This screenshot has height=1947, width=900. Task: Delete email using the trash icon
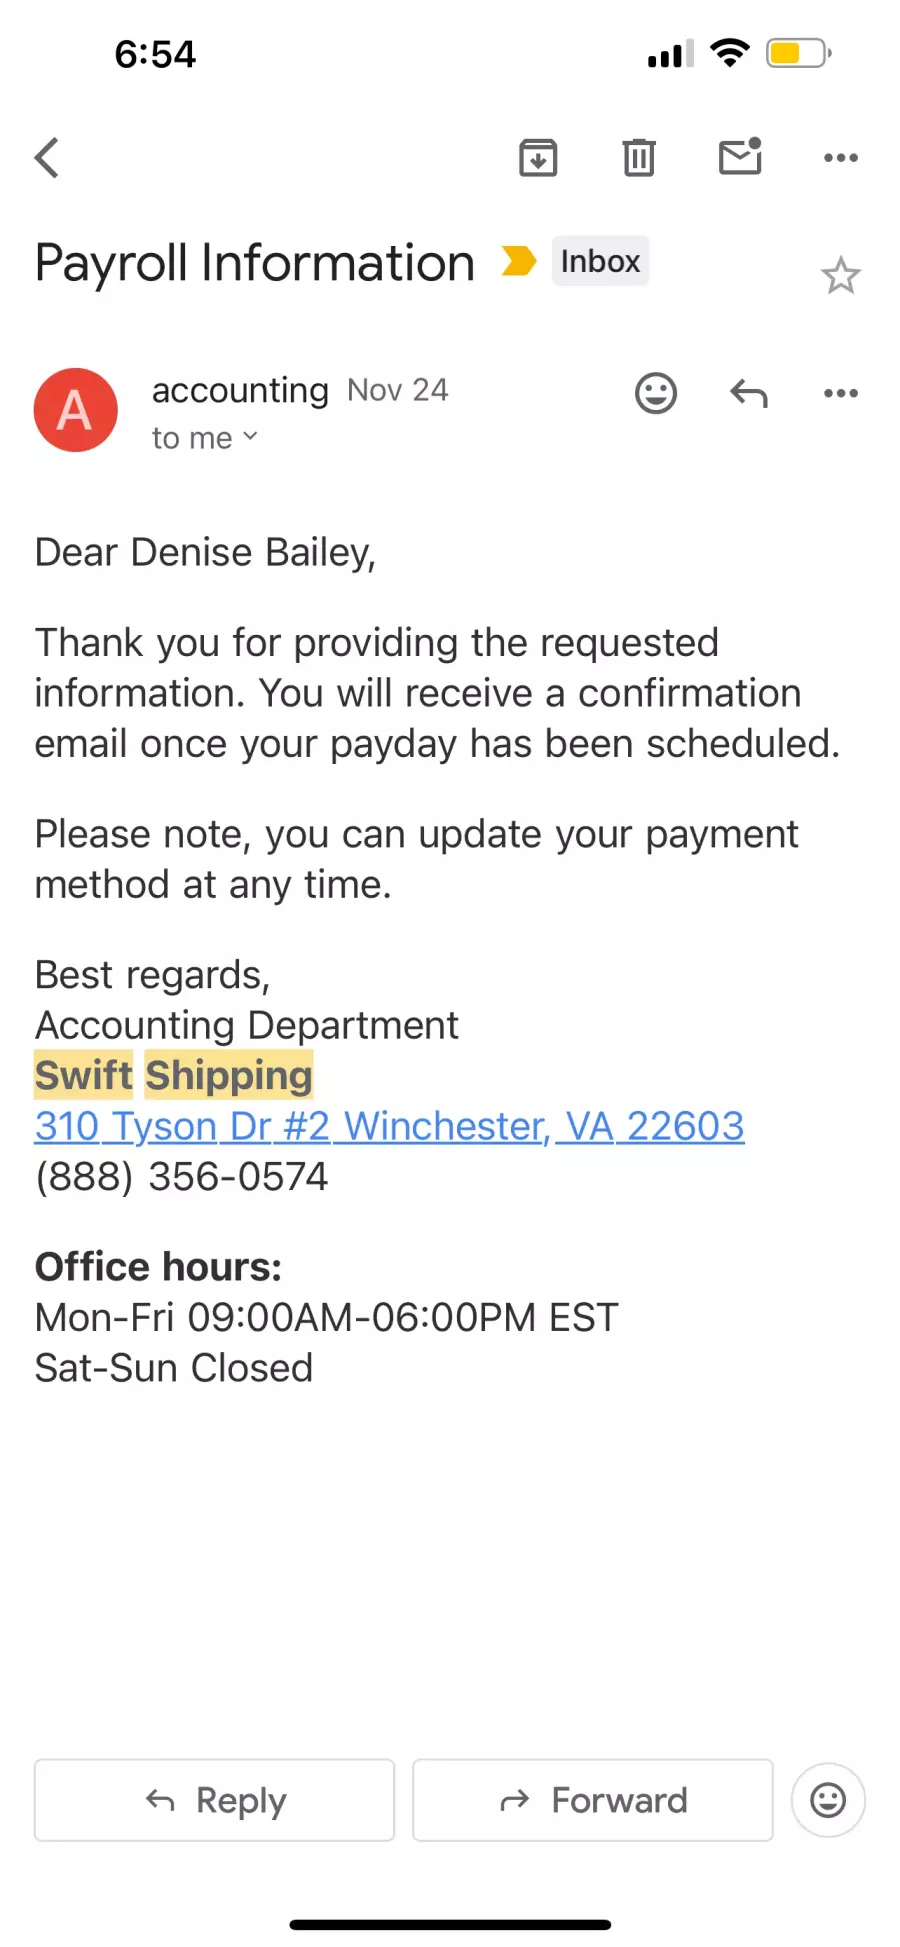coord(639,158)
